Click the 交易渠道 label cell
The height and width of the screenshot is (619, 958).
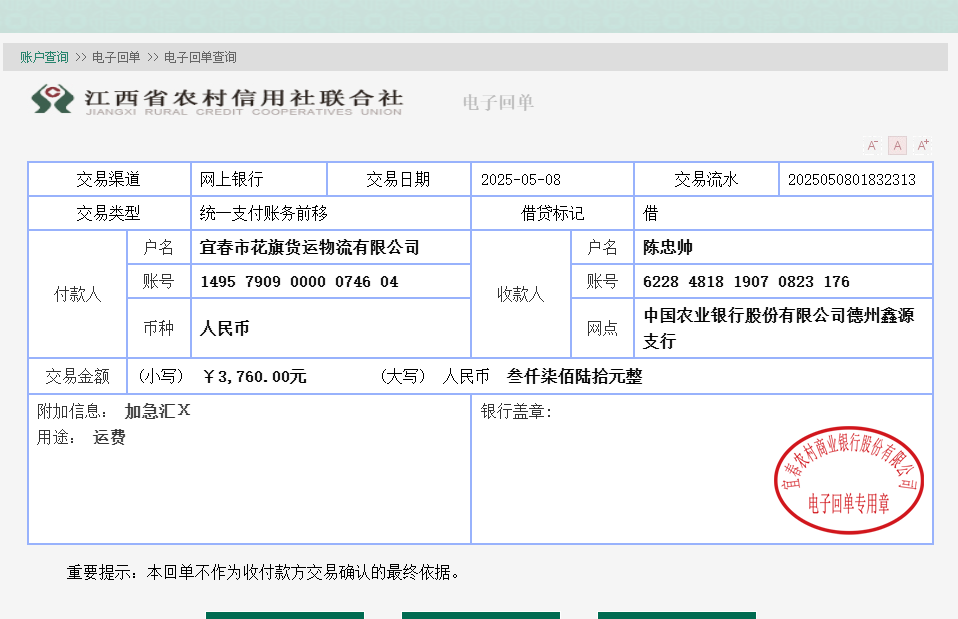[x=109, y=180]
